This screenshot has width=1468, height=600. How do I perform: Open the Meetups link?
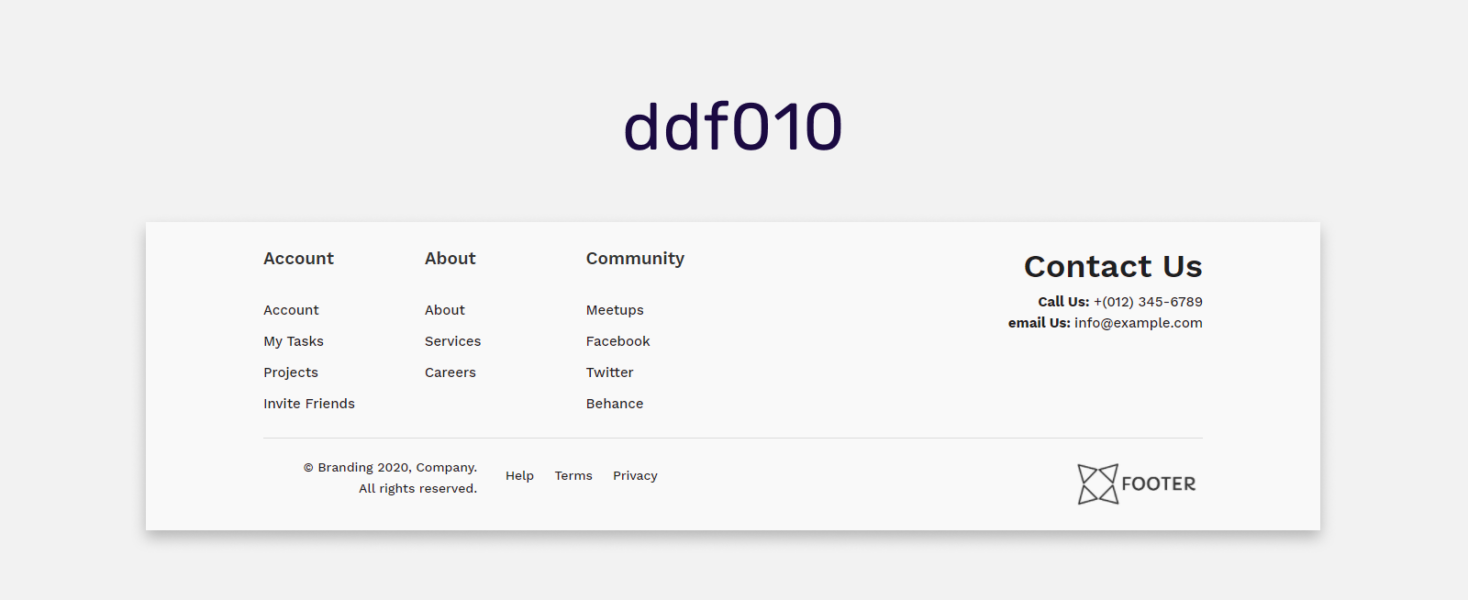[x=614, y=310]
